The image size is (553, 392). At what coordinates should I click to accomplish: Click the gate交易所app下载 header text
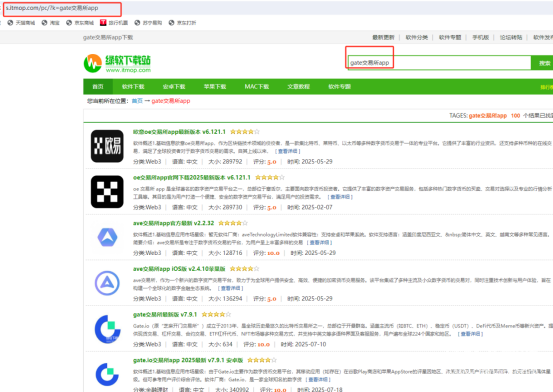click(x=108, y=37)
